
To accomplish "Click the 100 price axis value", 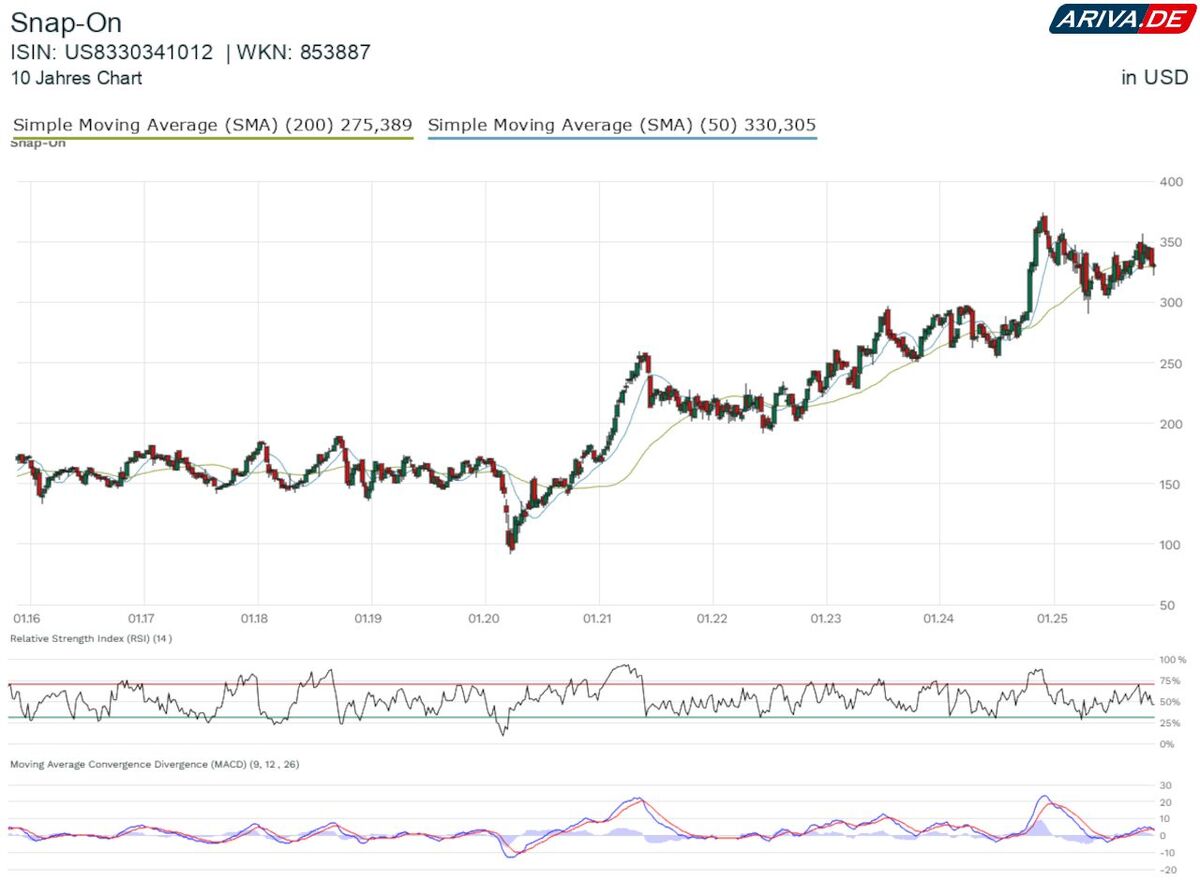I will [1171, 545].
